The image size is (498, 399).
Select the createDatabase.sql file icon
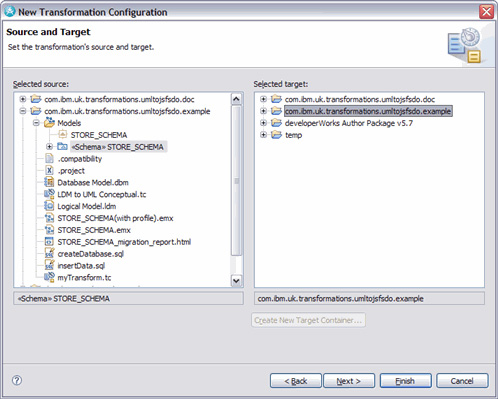(x=49, y=254)
